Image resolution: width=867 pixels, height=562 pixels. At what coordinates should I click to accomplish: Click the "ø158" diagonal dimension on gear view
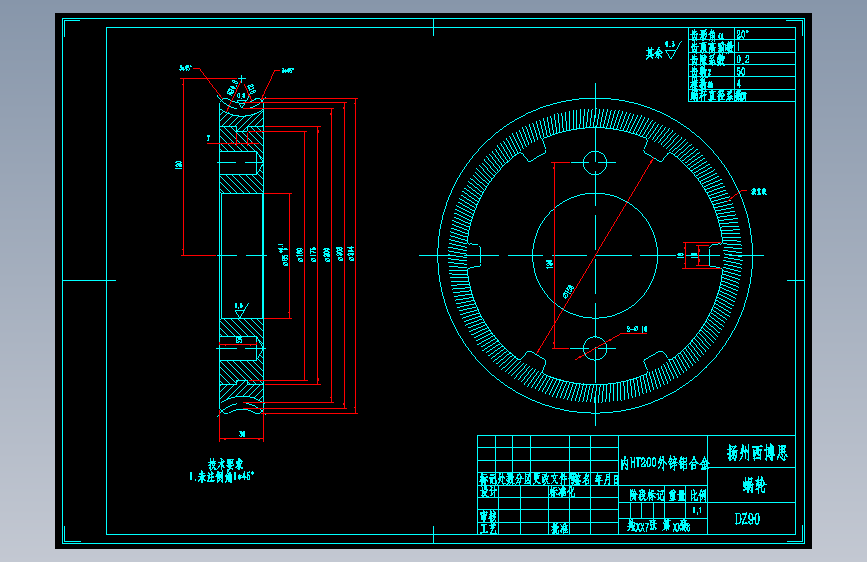point(568,292)
